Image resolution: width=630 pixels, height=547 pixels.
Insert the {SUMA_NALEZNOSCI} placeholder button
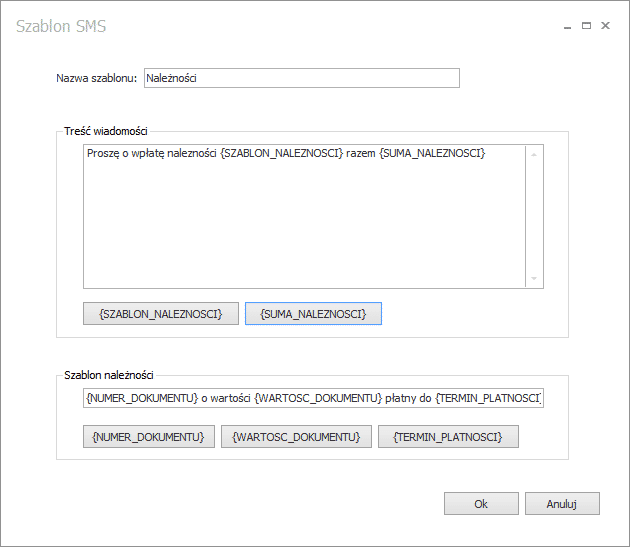[313, 313]
